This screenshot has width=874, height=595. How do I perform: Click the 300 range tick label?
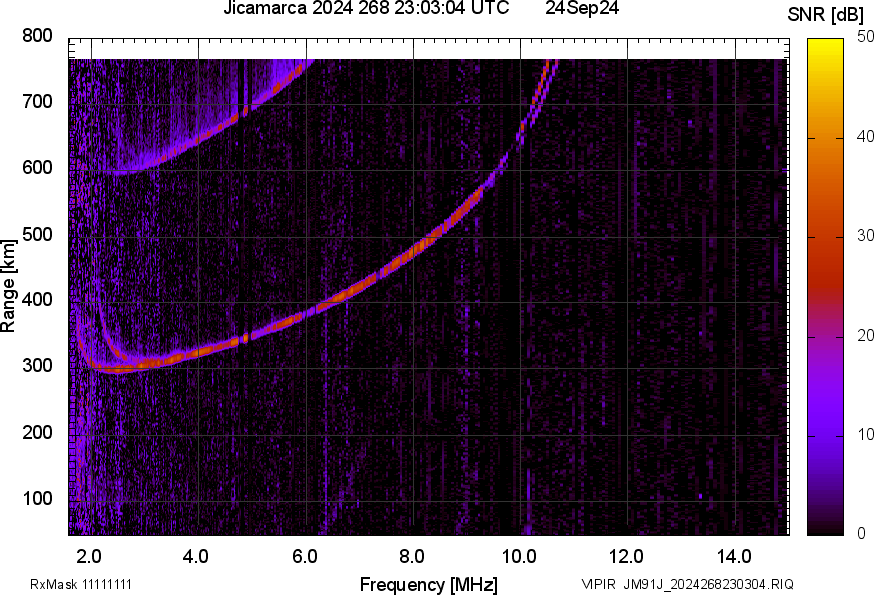(37, 366)
